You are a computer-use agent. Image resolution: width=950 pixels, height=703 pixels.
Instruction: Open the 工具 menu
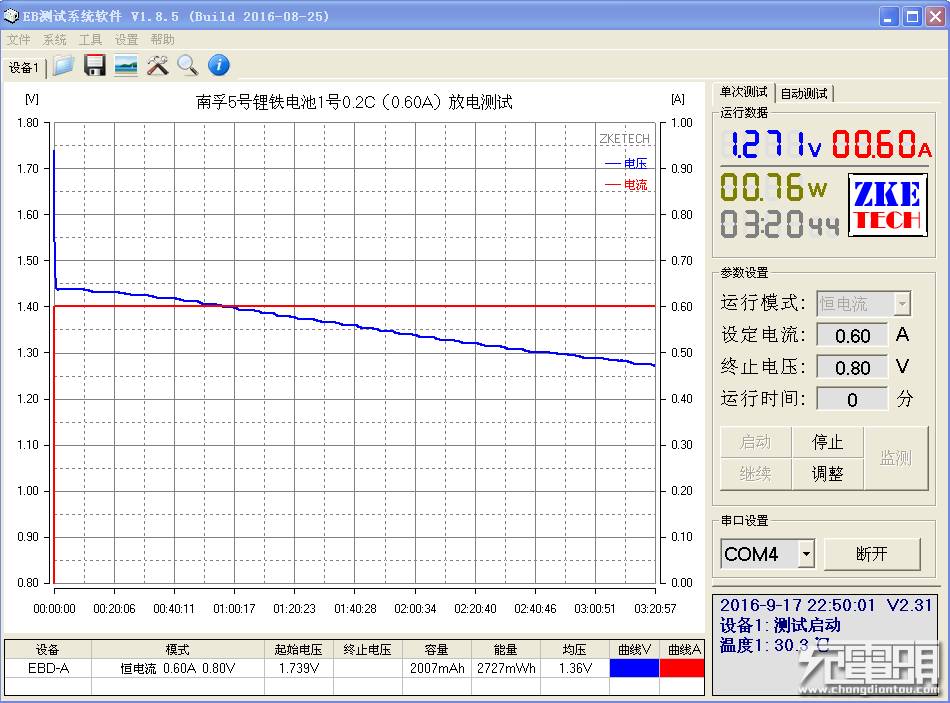90,39
